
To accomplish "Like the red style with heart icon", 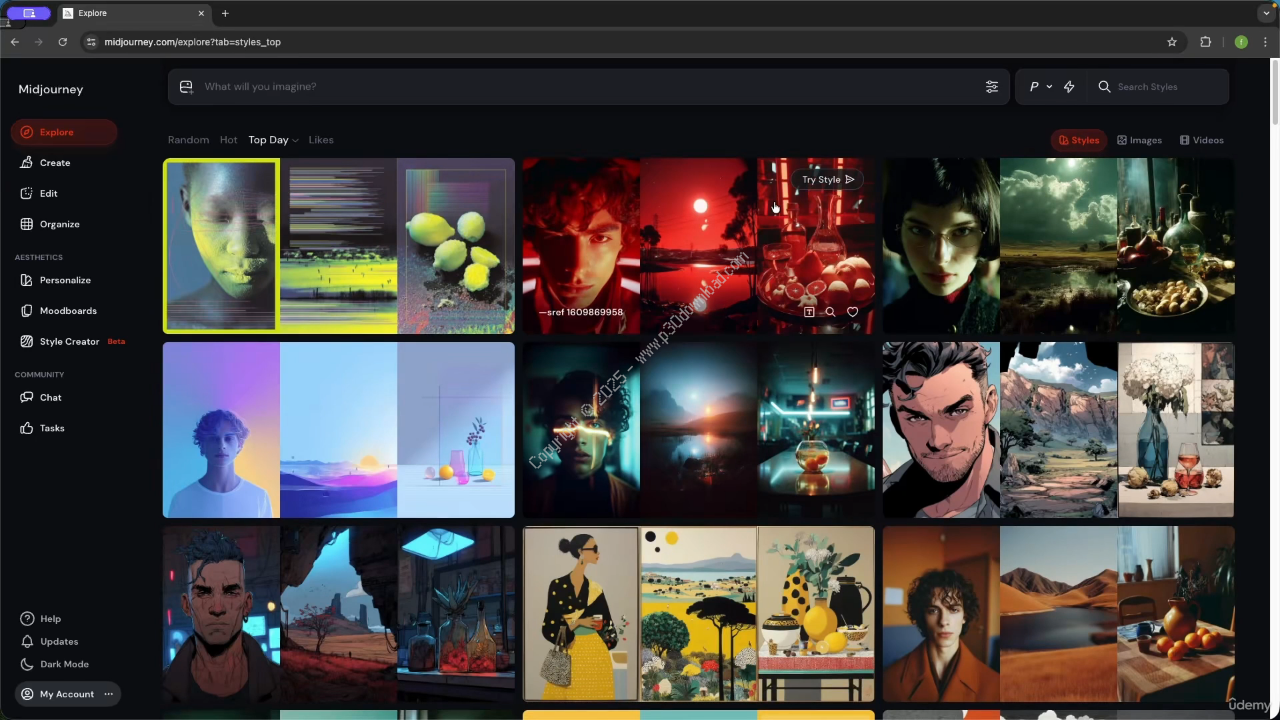I will click(x=852, y=312).
